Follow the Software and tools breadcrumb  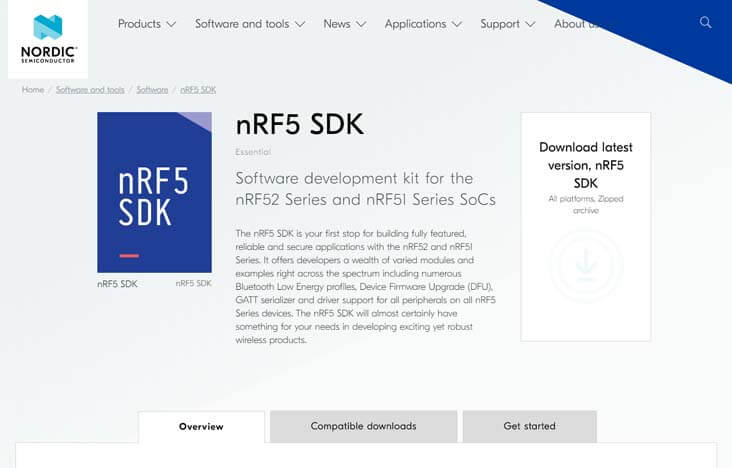(90, 90)
